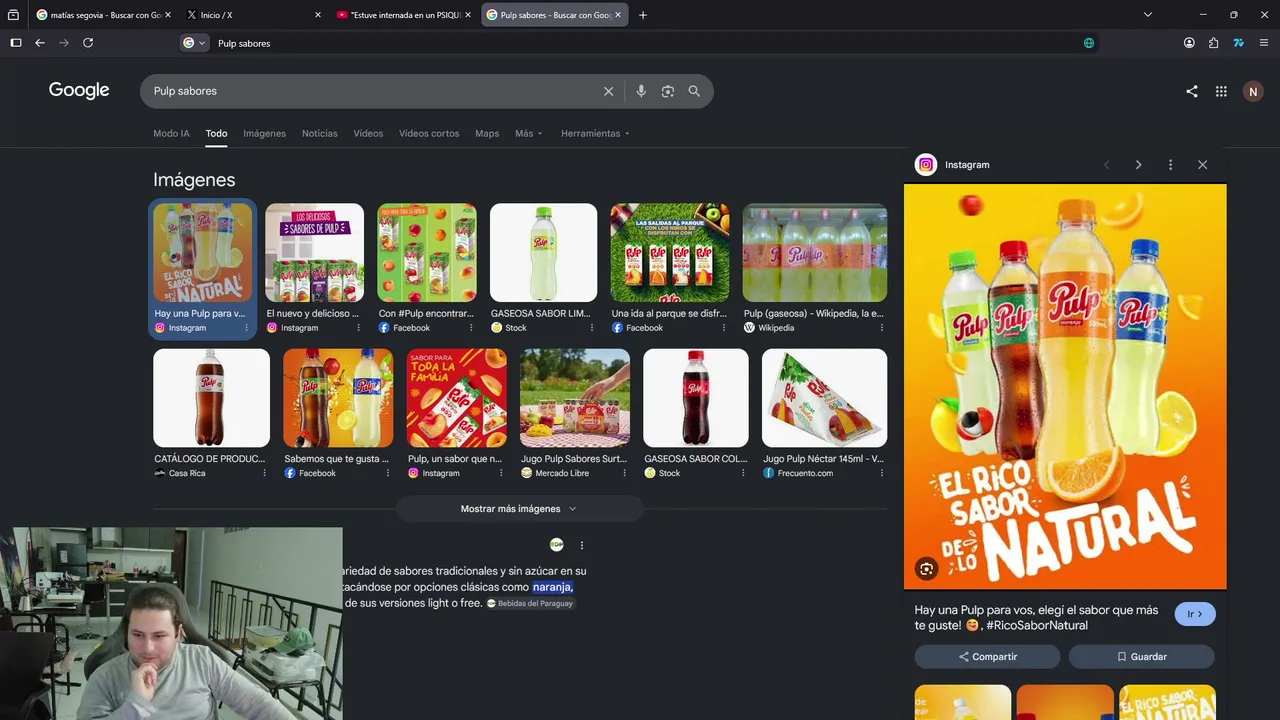This screenshot has width=1280, height=720.
Task: Expand the tab search dropdown chevron
Action: pyautogui.click(x=1148, y=15)
